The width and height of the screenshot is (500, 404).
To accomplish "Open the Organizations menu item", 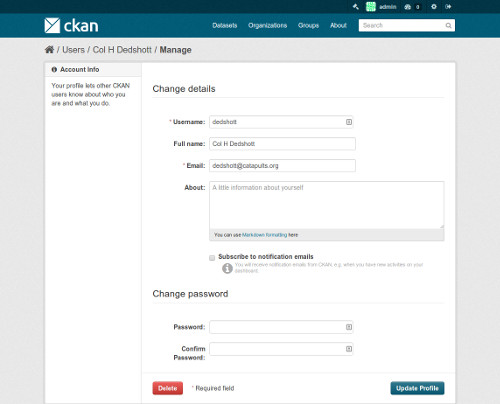I will click(267, 25).
